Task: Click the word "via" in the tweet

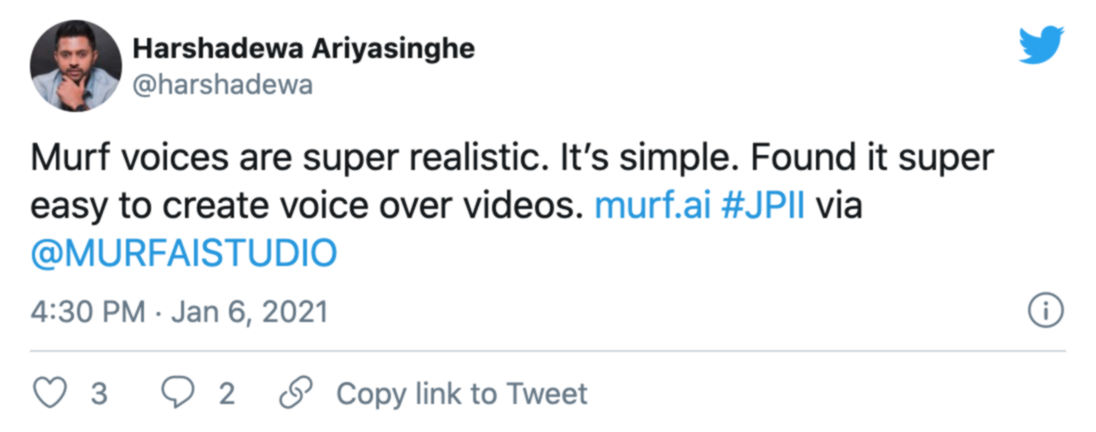Action: pyautogui.click(x=838, y=207)
